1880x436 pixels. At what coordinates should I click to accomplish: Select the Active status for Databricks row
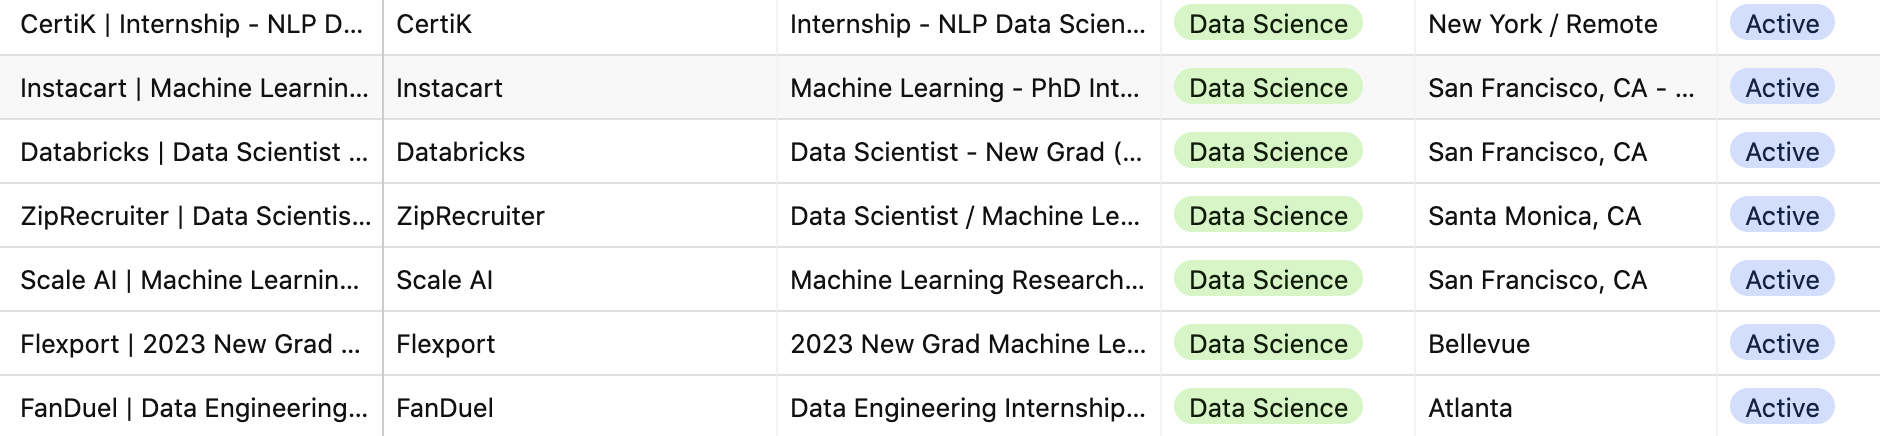point(1782,152)
